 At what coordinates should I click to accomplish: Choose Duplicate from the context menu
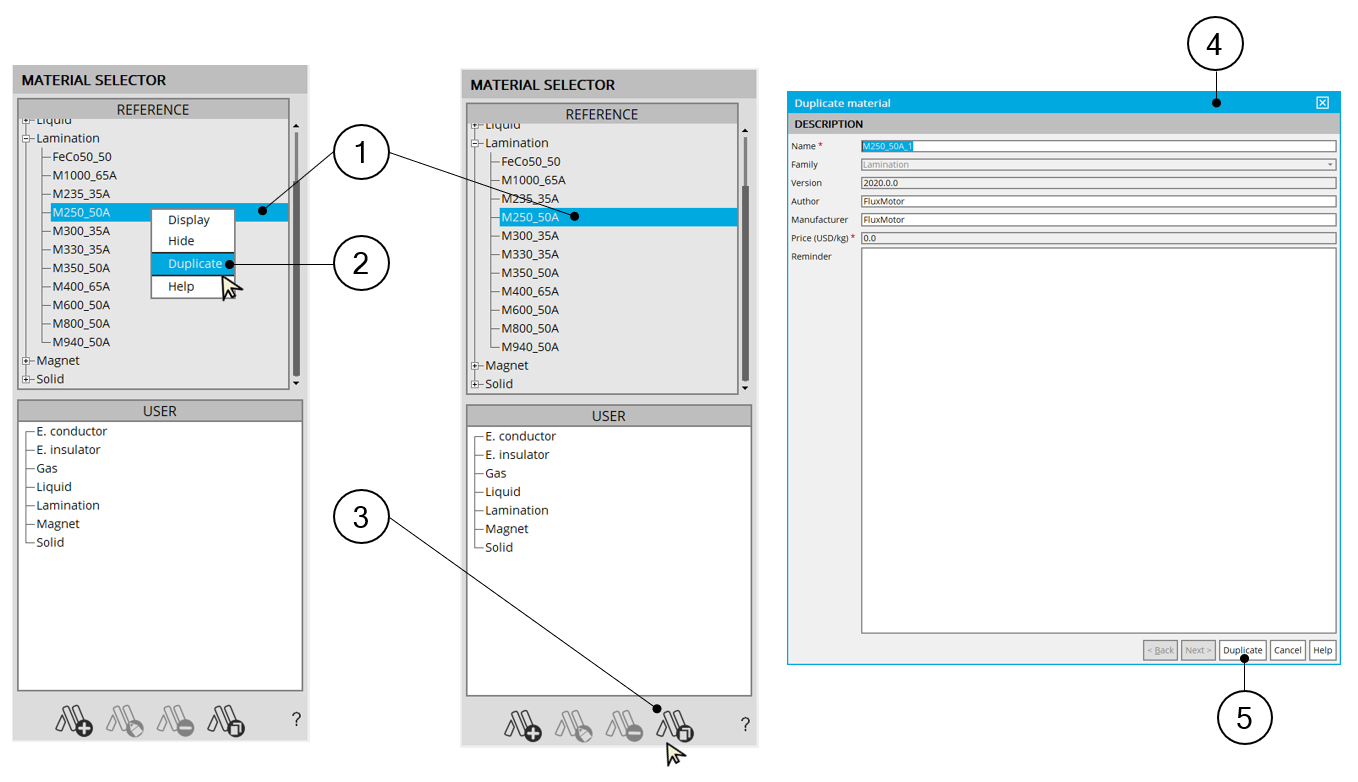(x=195, y=264)
